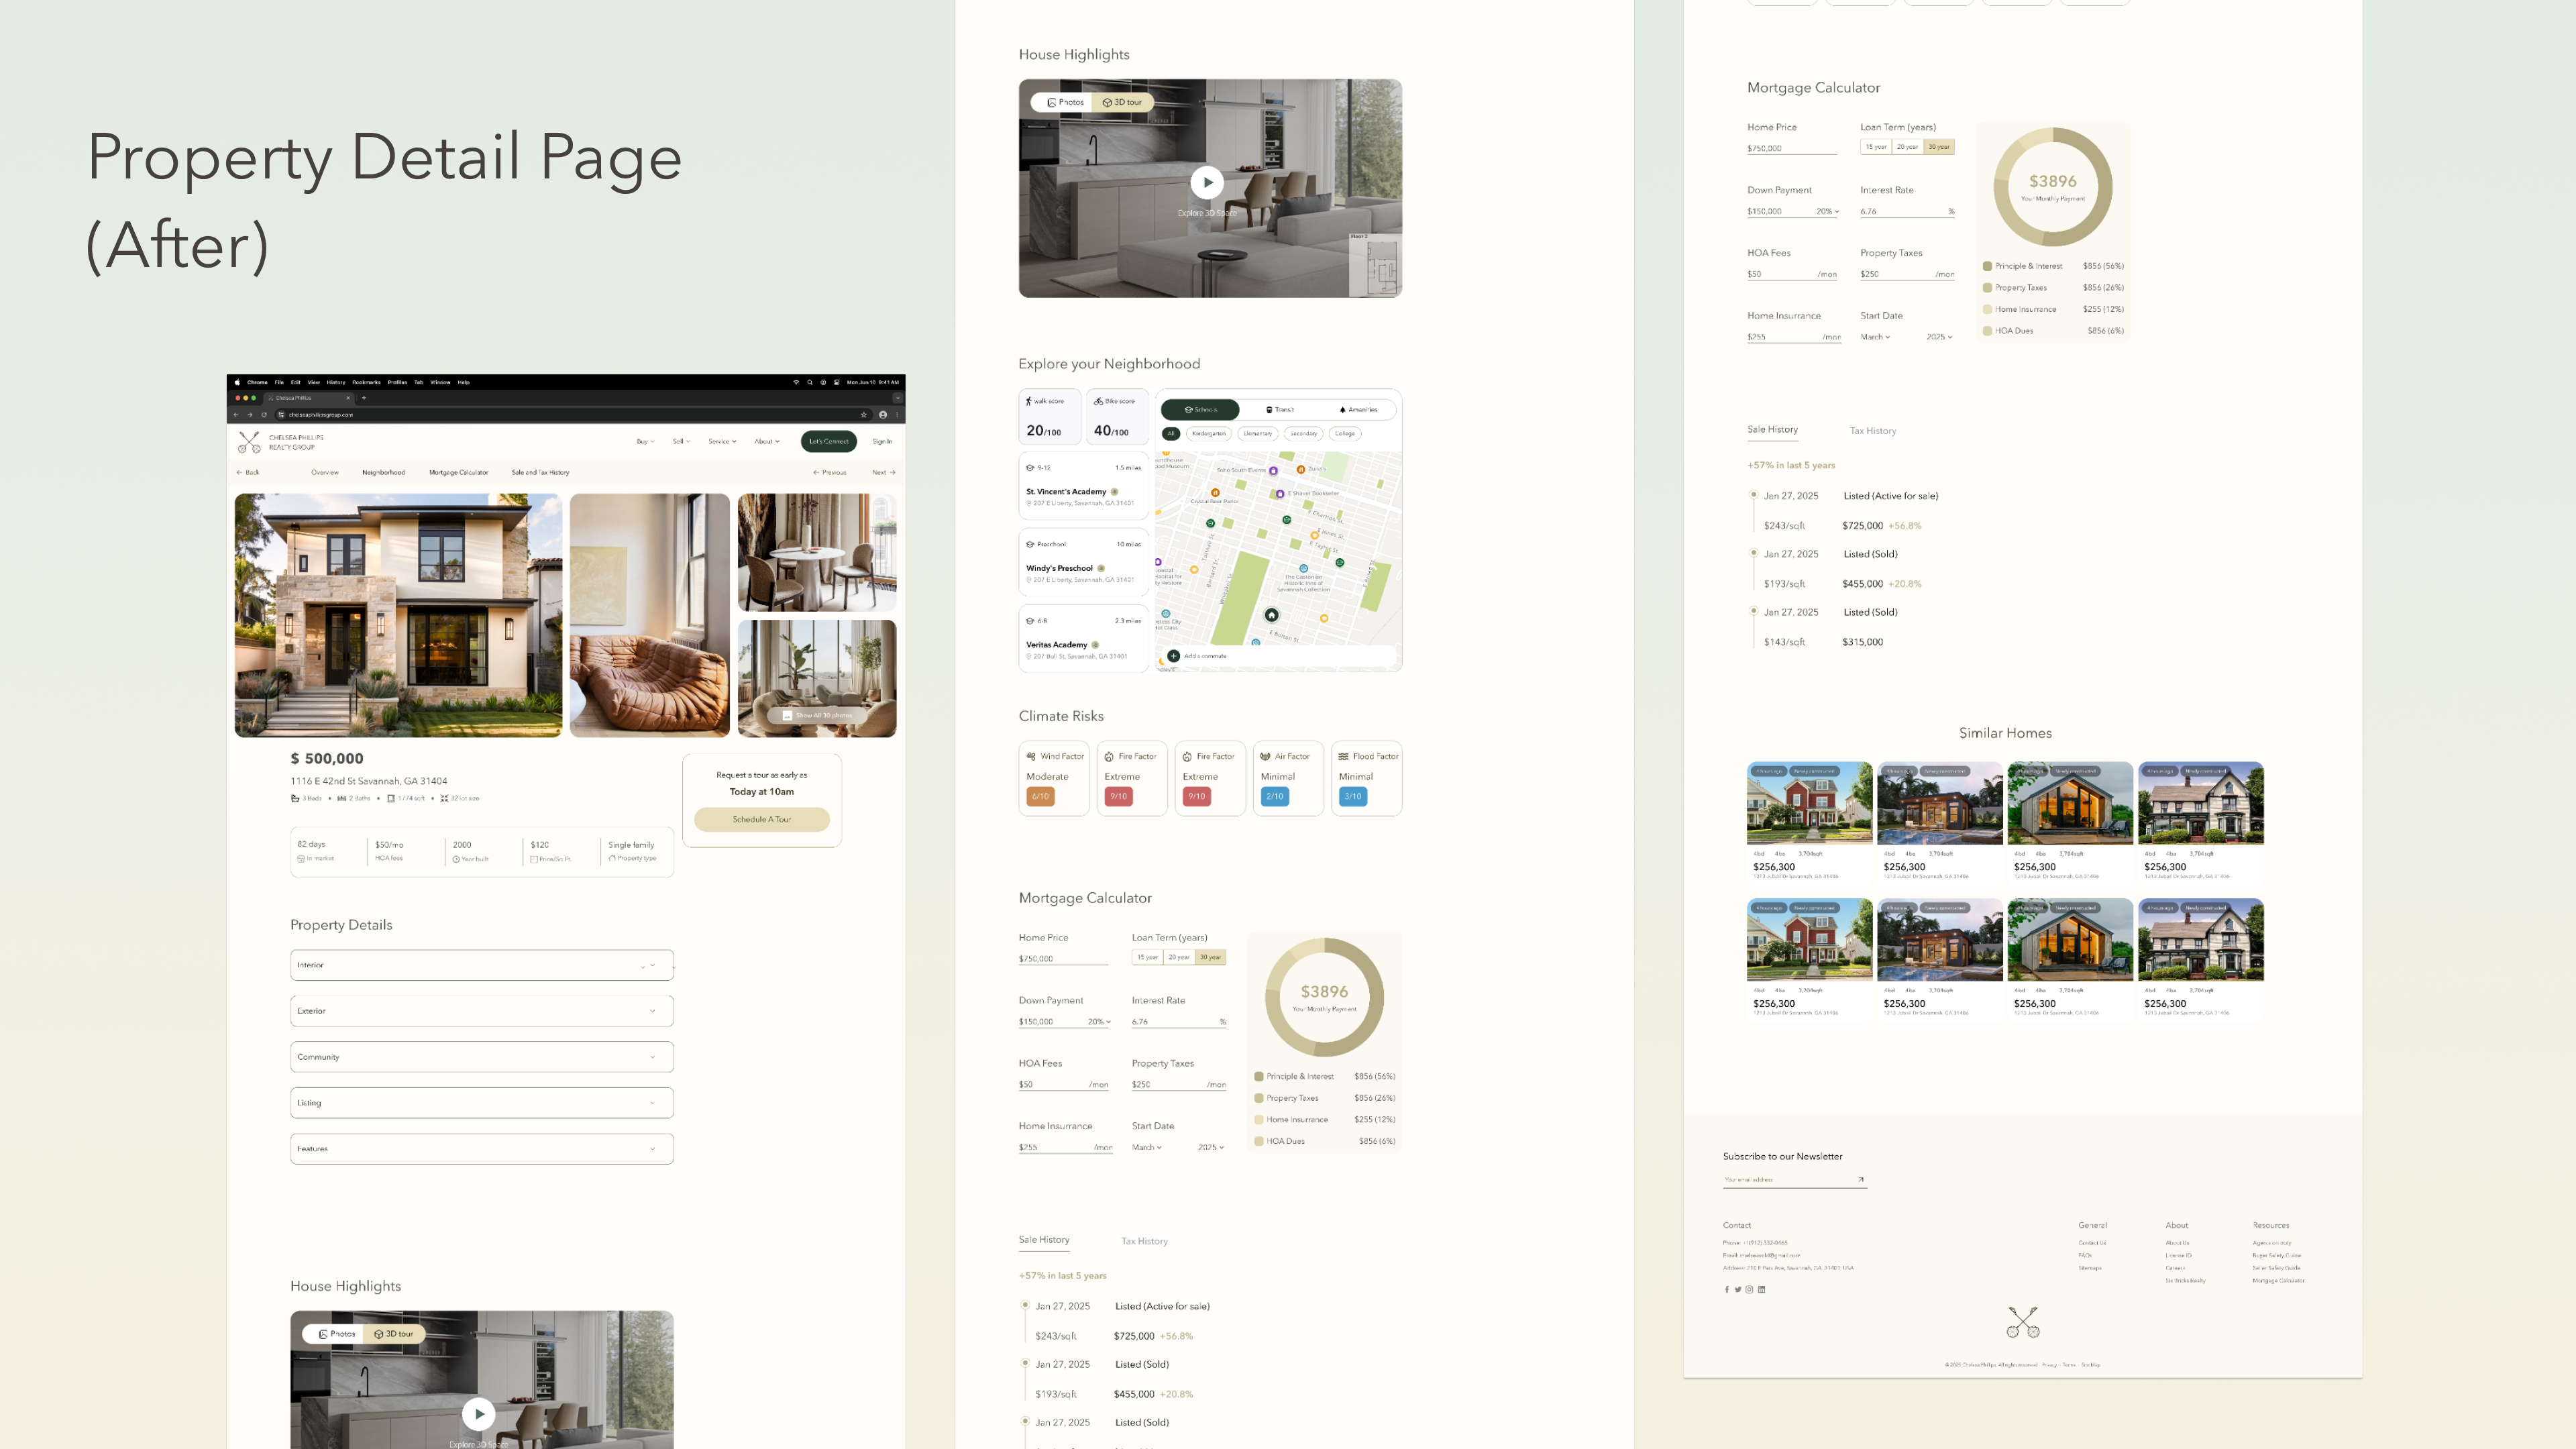This screenshot has height=1449, width=2576.
Task: Expand the Interior property details section
Action: [481, 965]
